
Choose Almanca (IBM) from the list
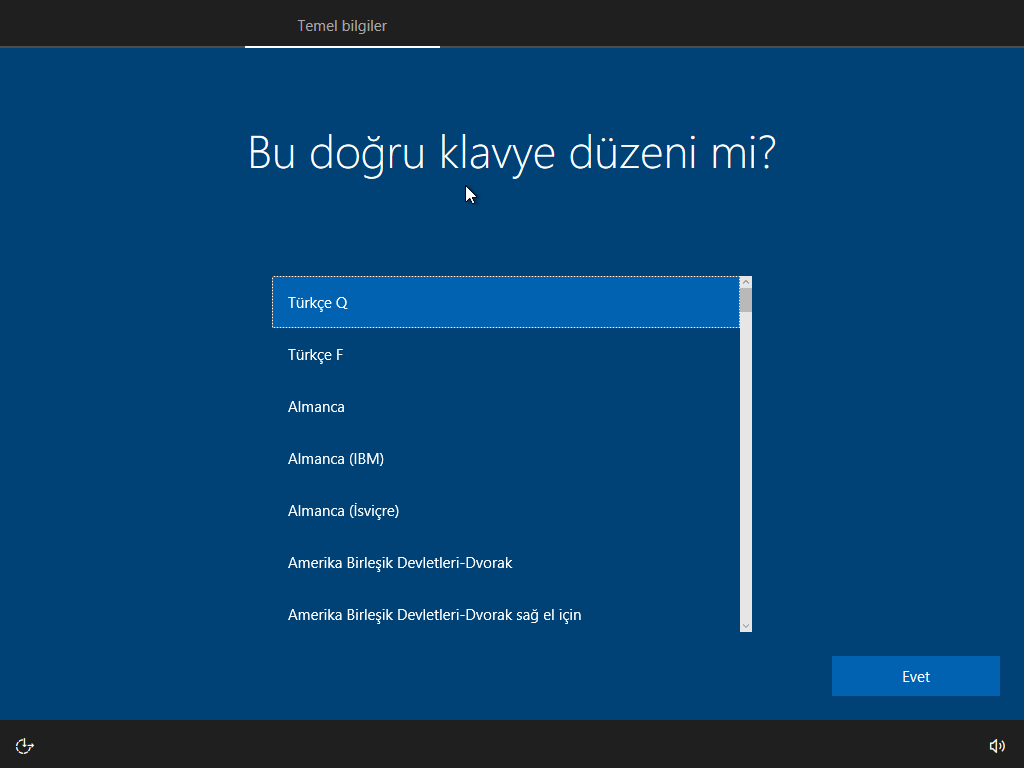(x=505, y=459)
